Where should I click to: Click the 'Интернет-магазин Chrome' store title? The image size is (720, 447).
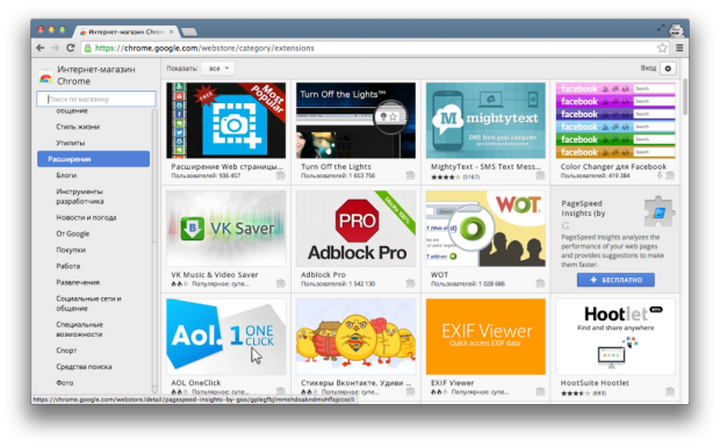click(96, 75)
